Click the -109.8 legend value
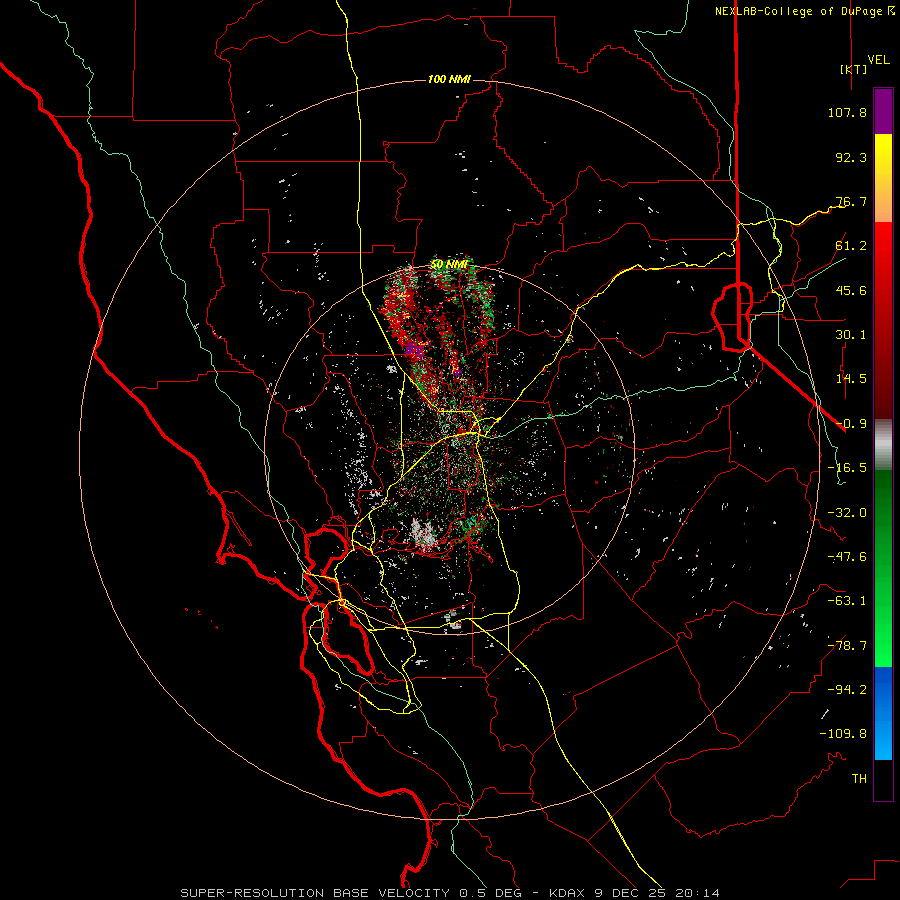This screenshot has height=900, width=900. coord(843,734)
